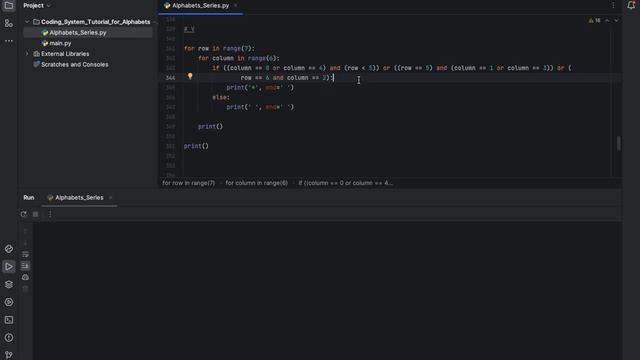Click inside the Run console output area

pyautogui.click(x=327, y=291)
